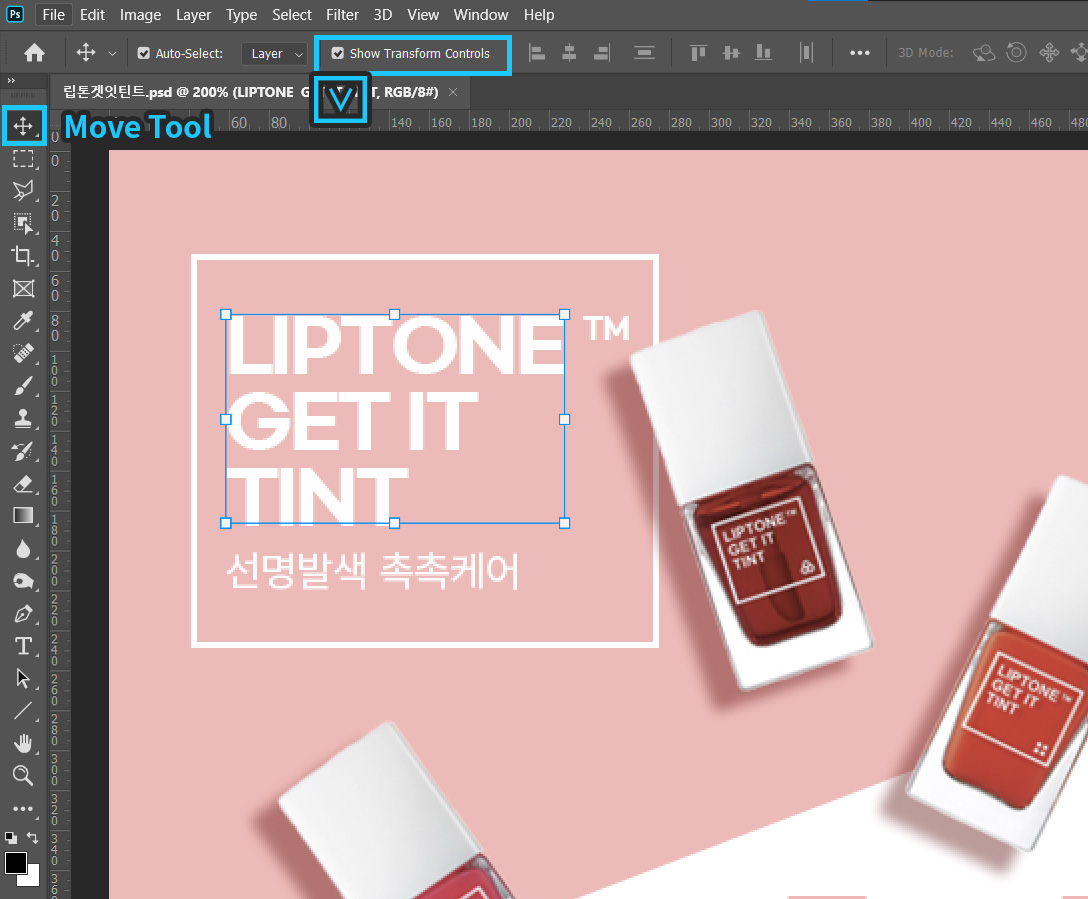Select the Frame tool

23,289
